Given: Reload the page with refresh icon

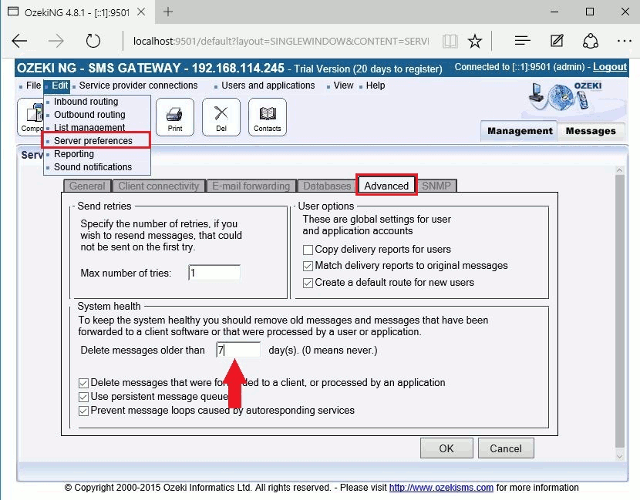Looking at the screenshot, I should (93, 41).
